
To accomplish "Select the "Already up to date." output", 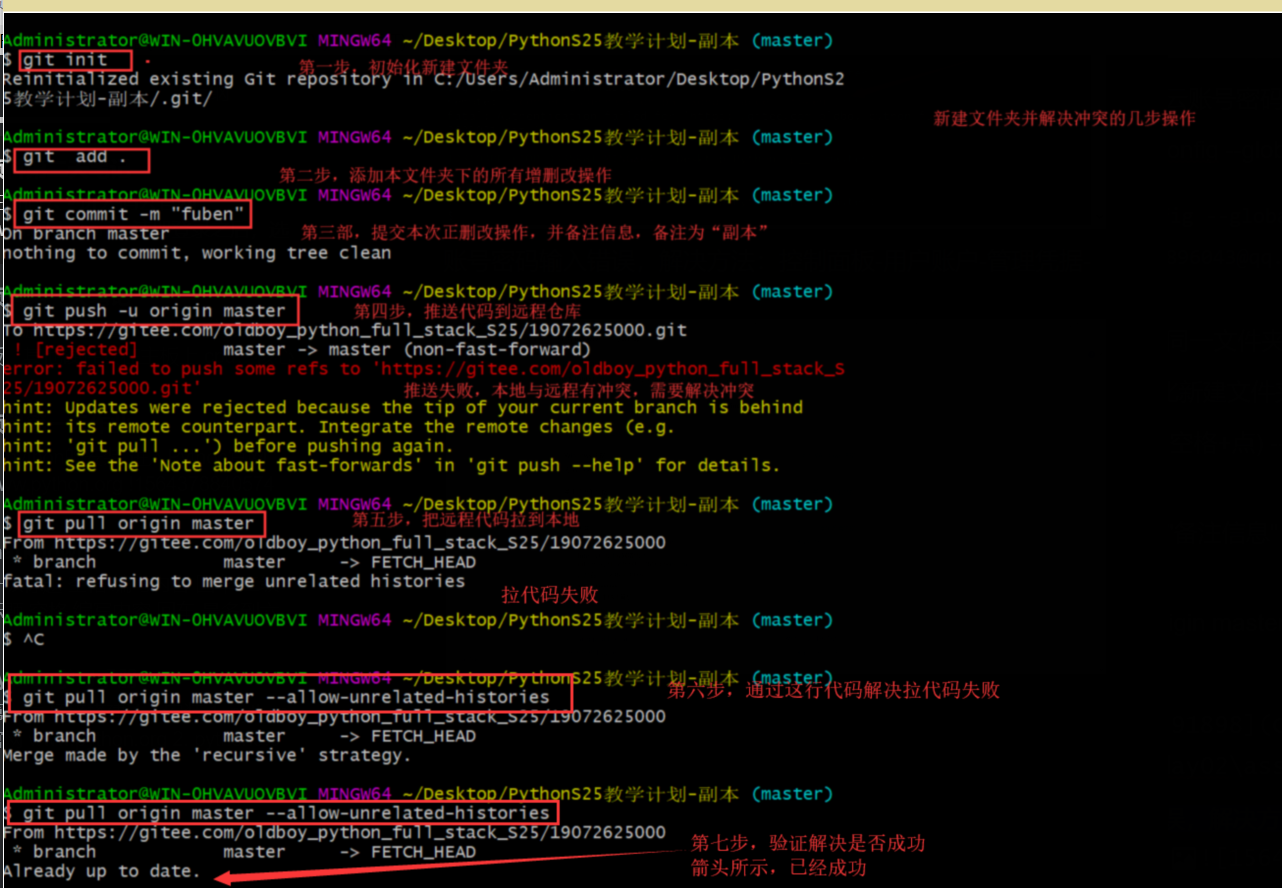I will [x=101, y=871].
